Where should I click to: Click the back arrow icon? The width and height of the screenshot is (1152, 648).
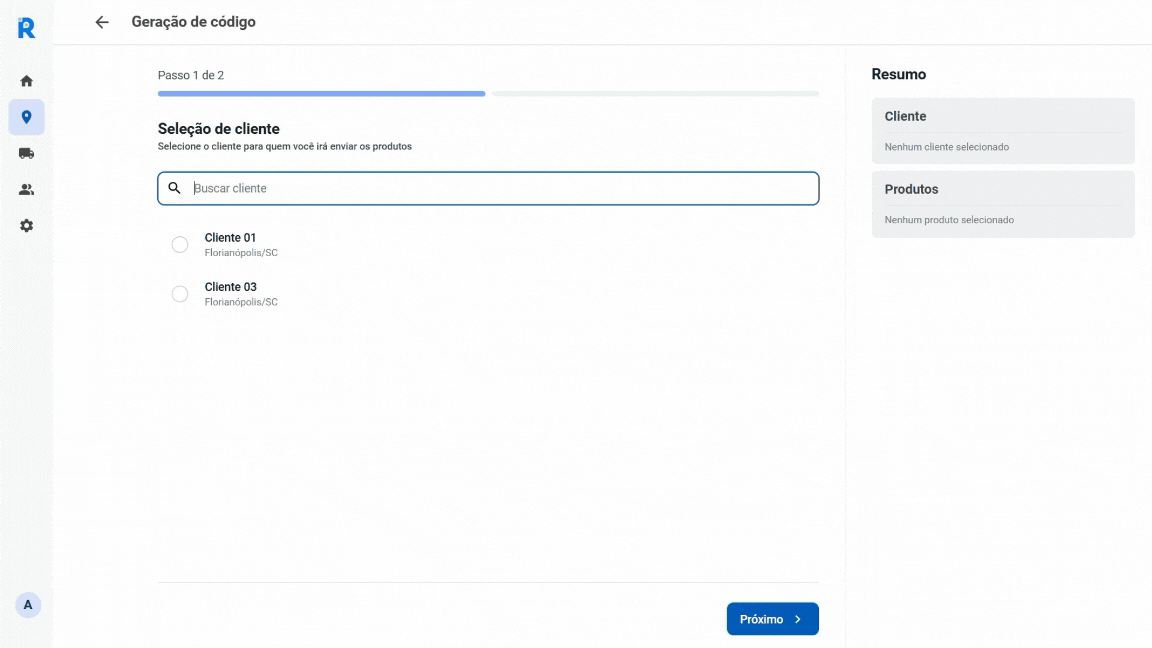click(x=102, y=22)
